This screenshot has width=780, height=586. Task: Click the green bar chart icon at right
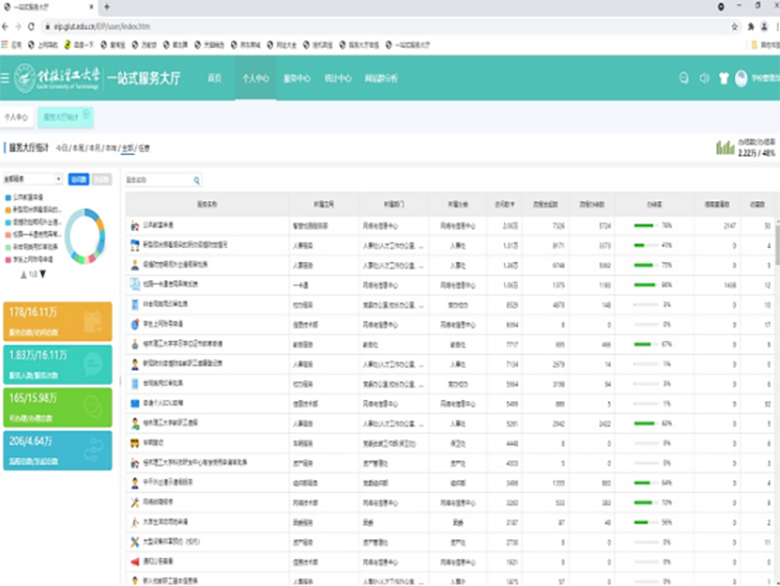pos(725,148)
